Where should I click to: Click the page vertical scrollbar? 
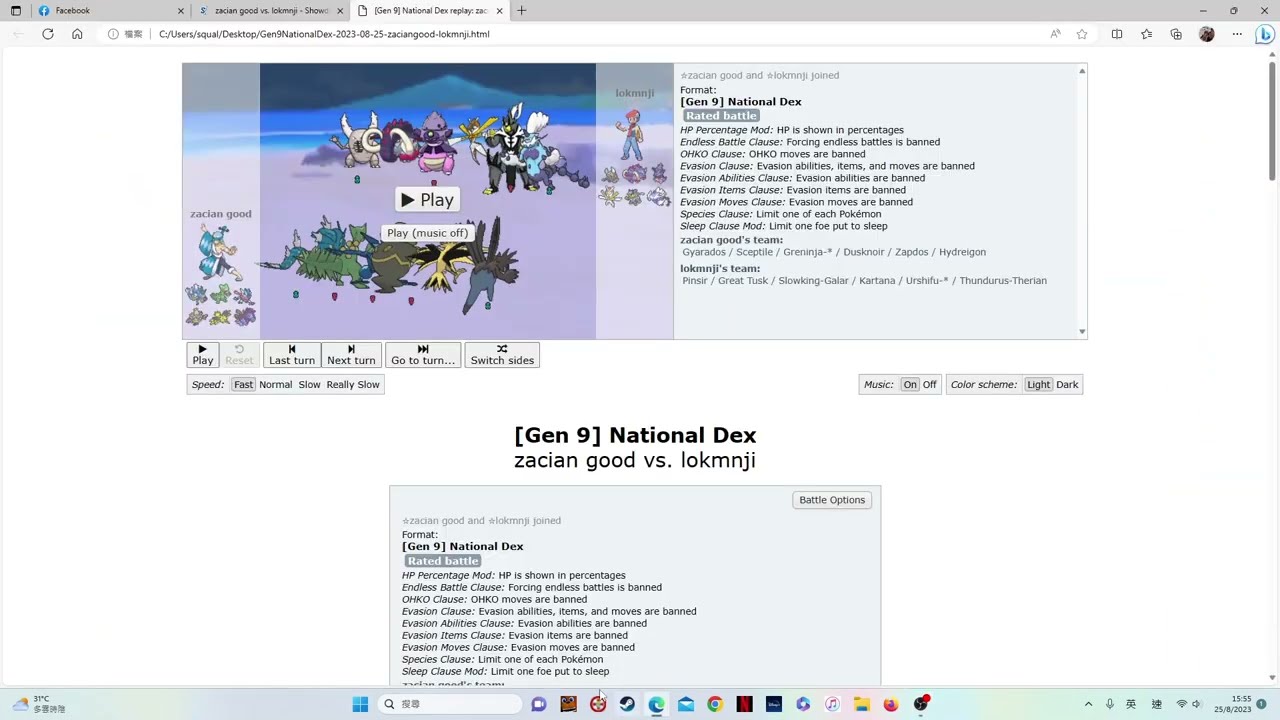(x=1272, y=120)
